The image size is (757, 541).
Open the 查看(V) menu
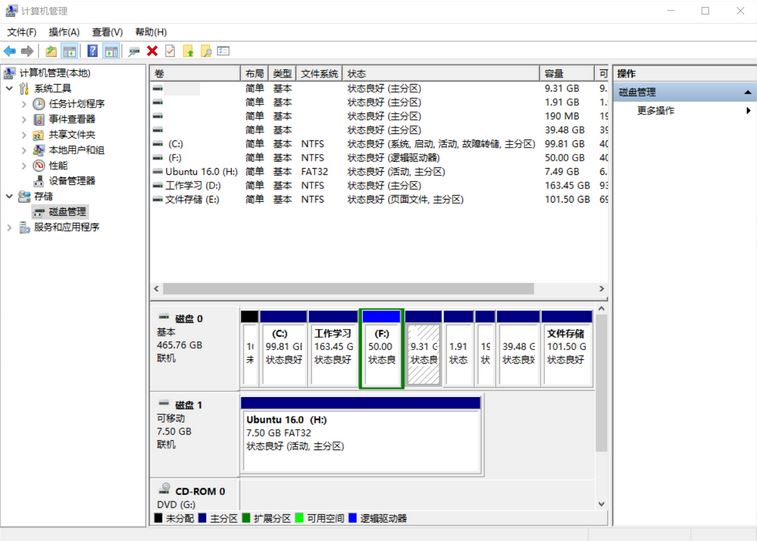107,32
